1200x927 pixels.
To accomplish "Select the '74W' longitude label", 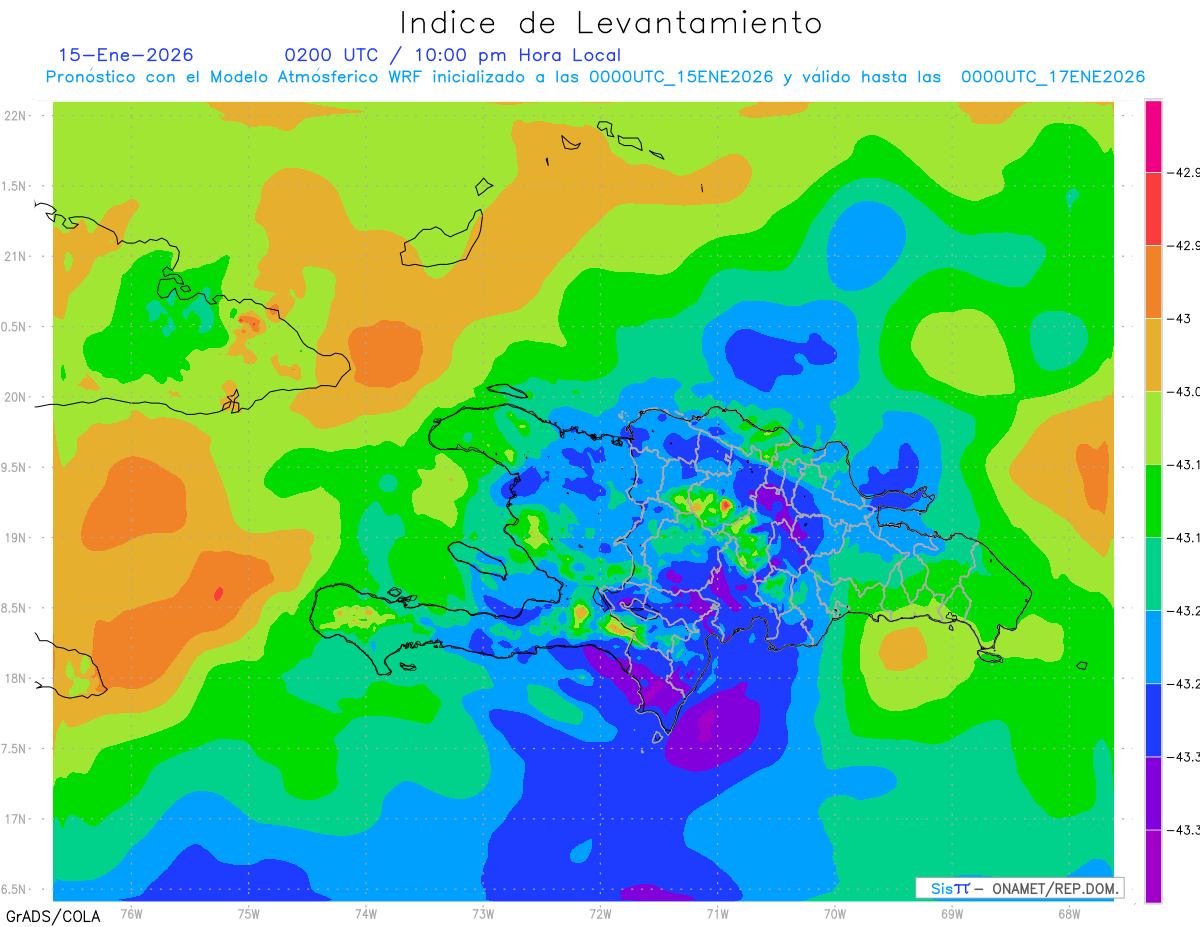I will pyautogui.click(x=365, y=912).
